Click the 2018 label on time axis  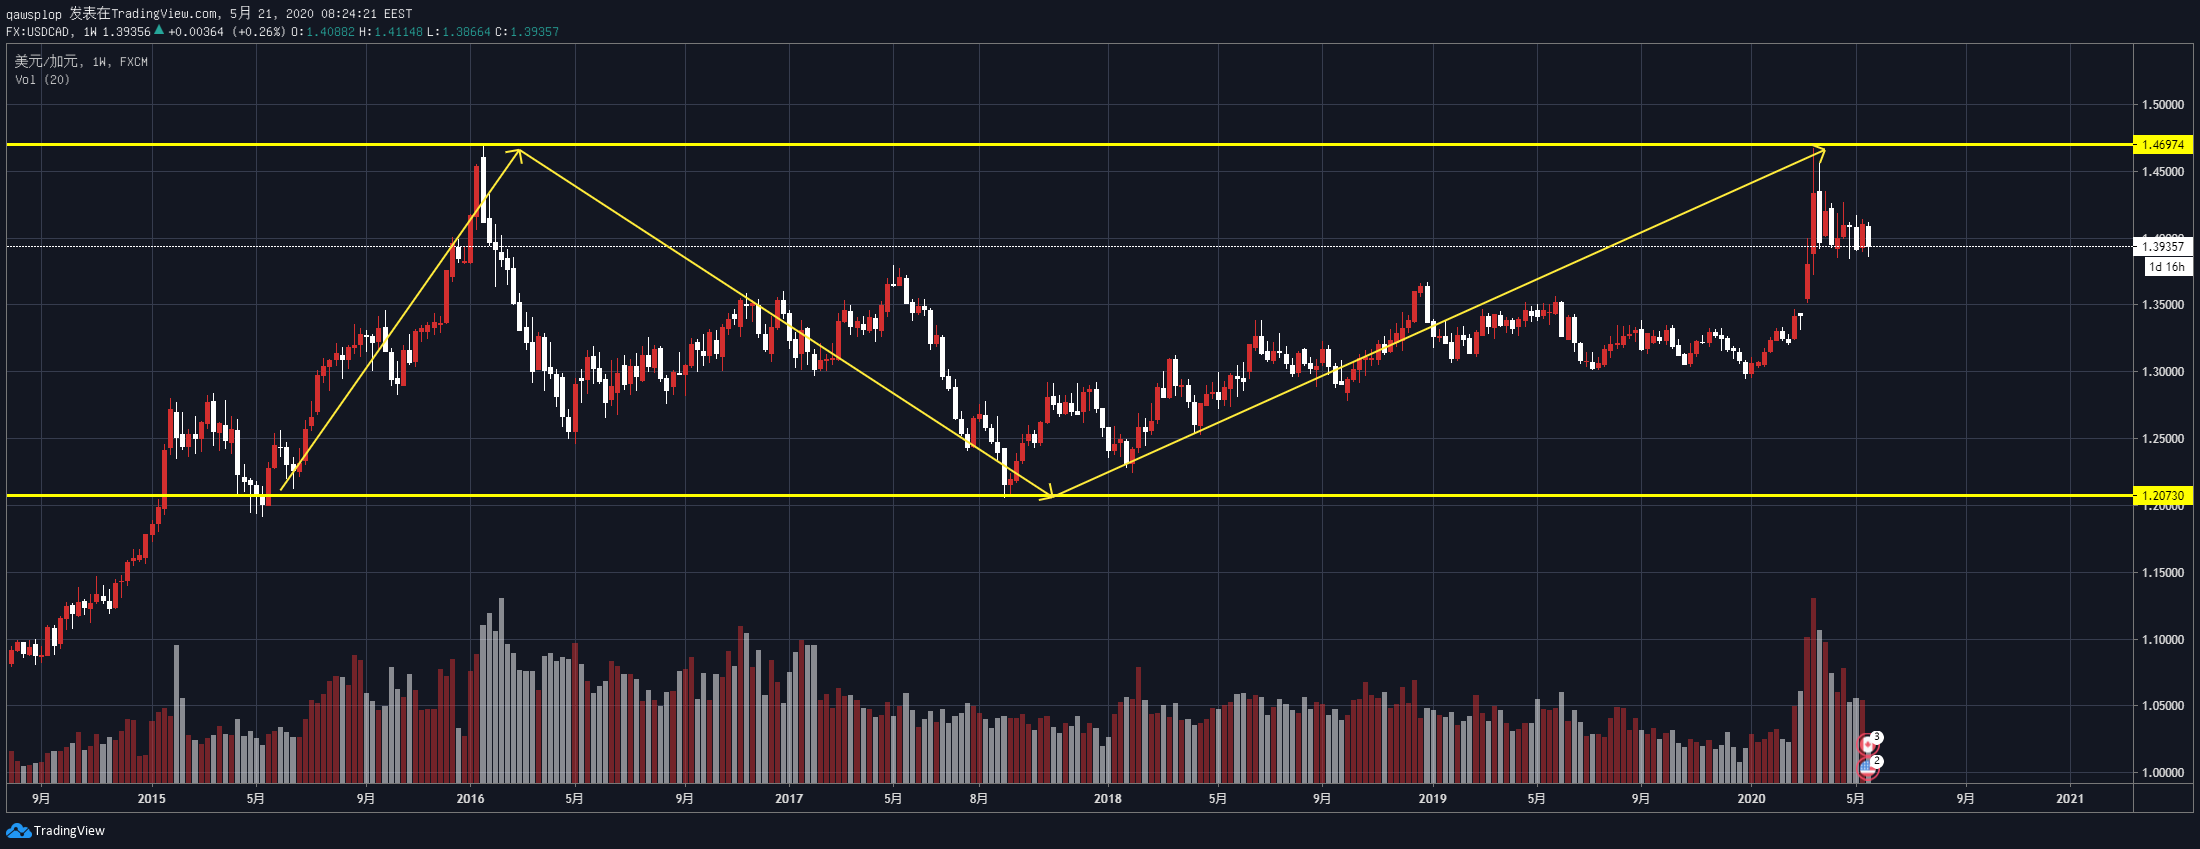point(1107,798)
